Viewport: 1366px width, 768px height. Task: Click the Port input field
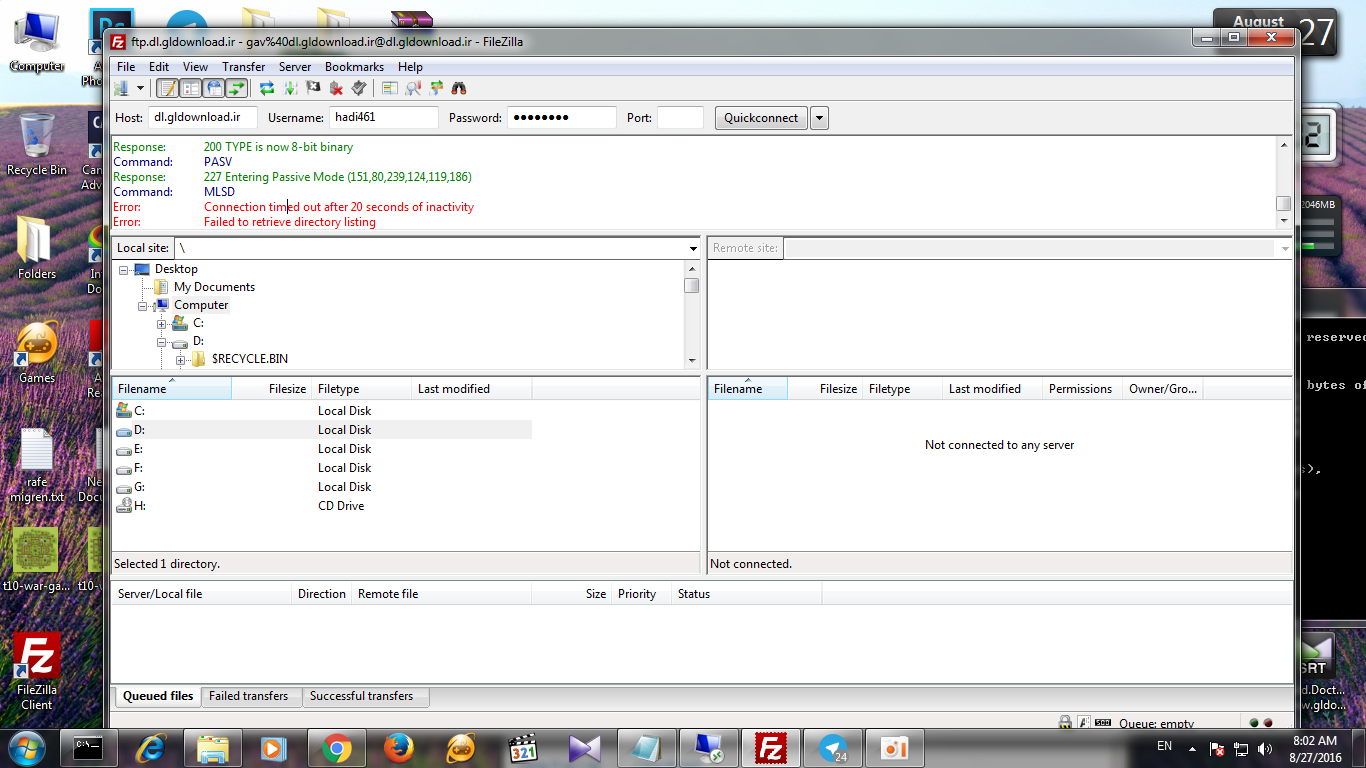coord(680,117)
